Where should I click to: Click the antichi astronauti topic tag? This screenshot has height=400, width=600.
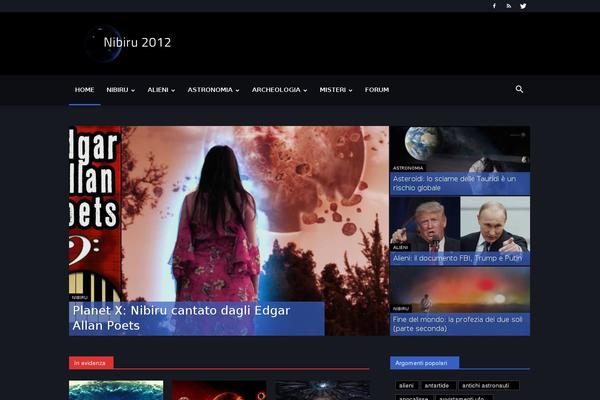489,385
